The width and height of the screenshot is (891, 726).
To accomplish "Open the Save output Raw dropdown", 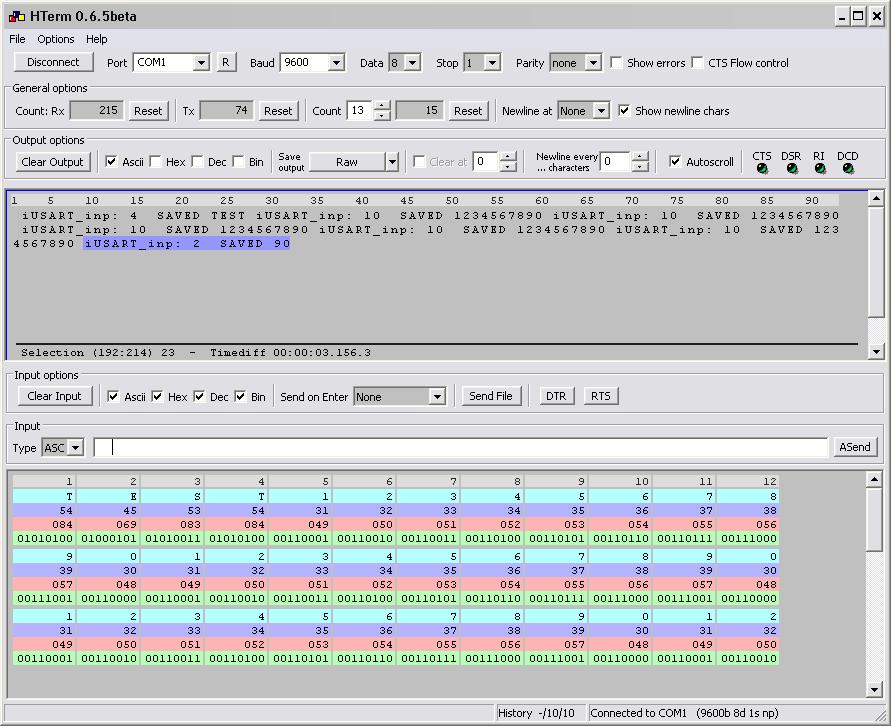I will (392, 162).
